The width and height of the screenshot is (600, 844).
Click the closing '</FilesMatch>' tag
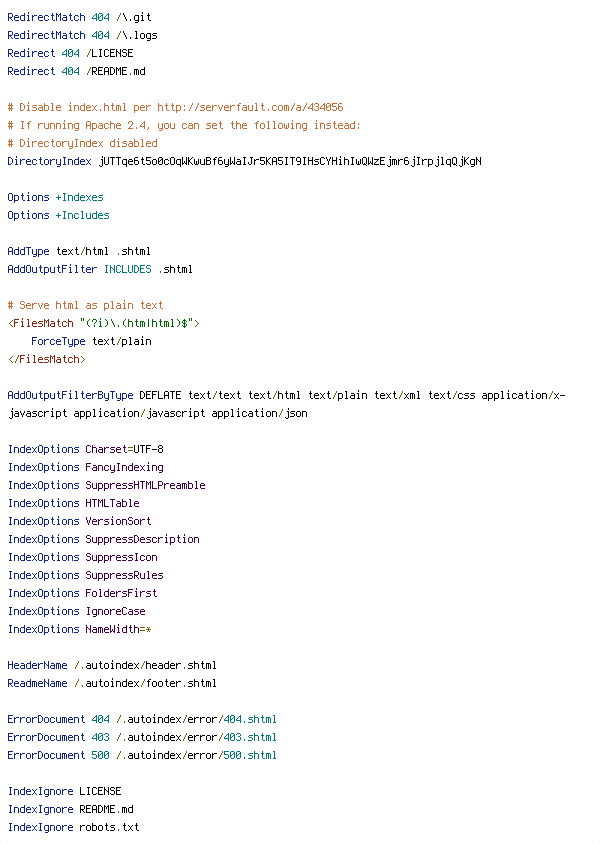click(46, 359)
